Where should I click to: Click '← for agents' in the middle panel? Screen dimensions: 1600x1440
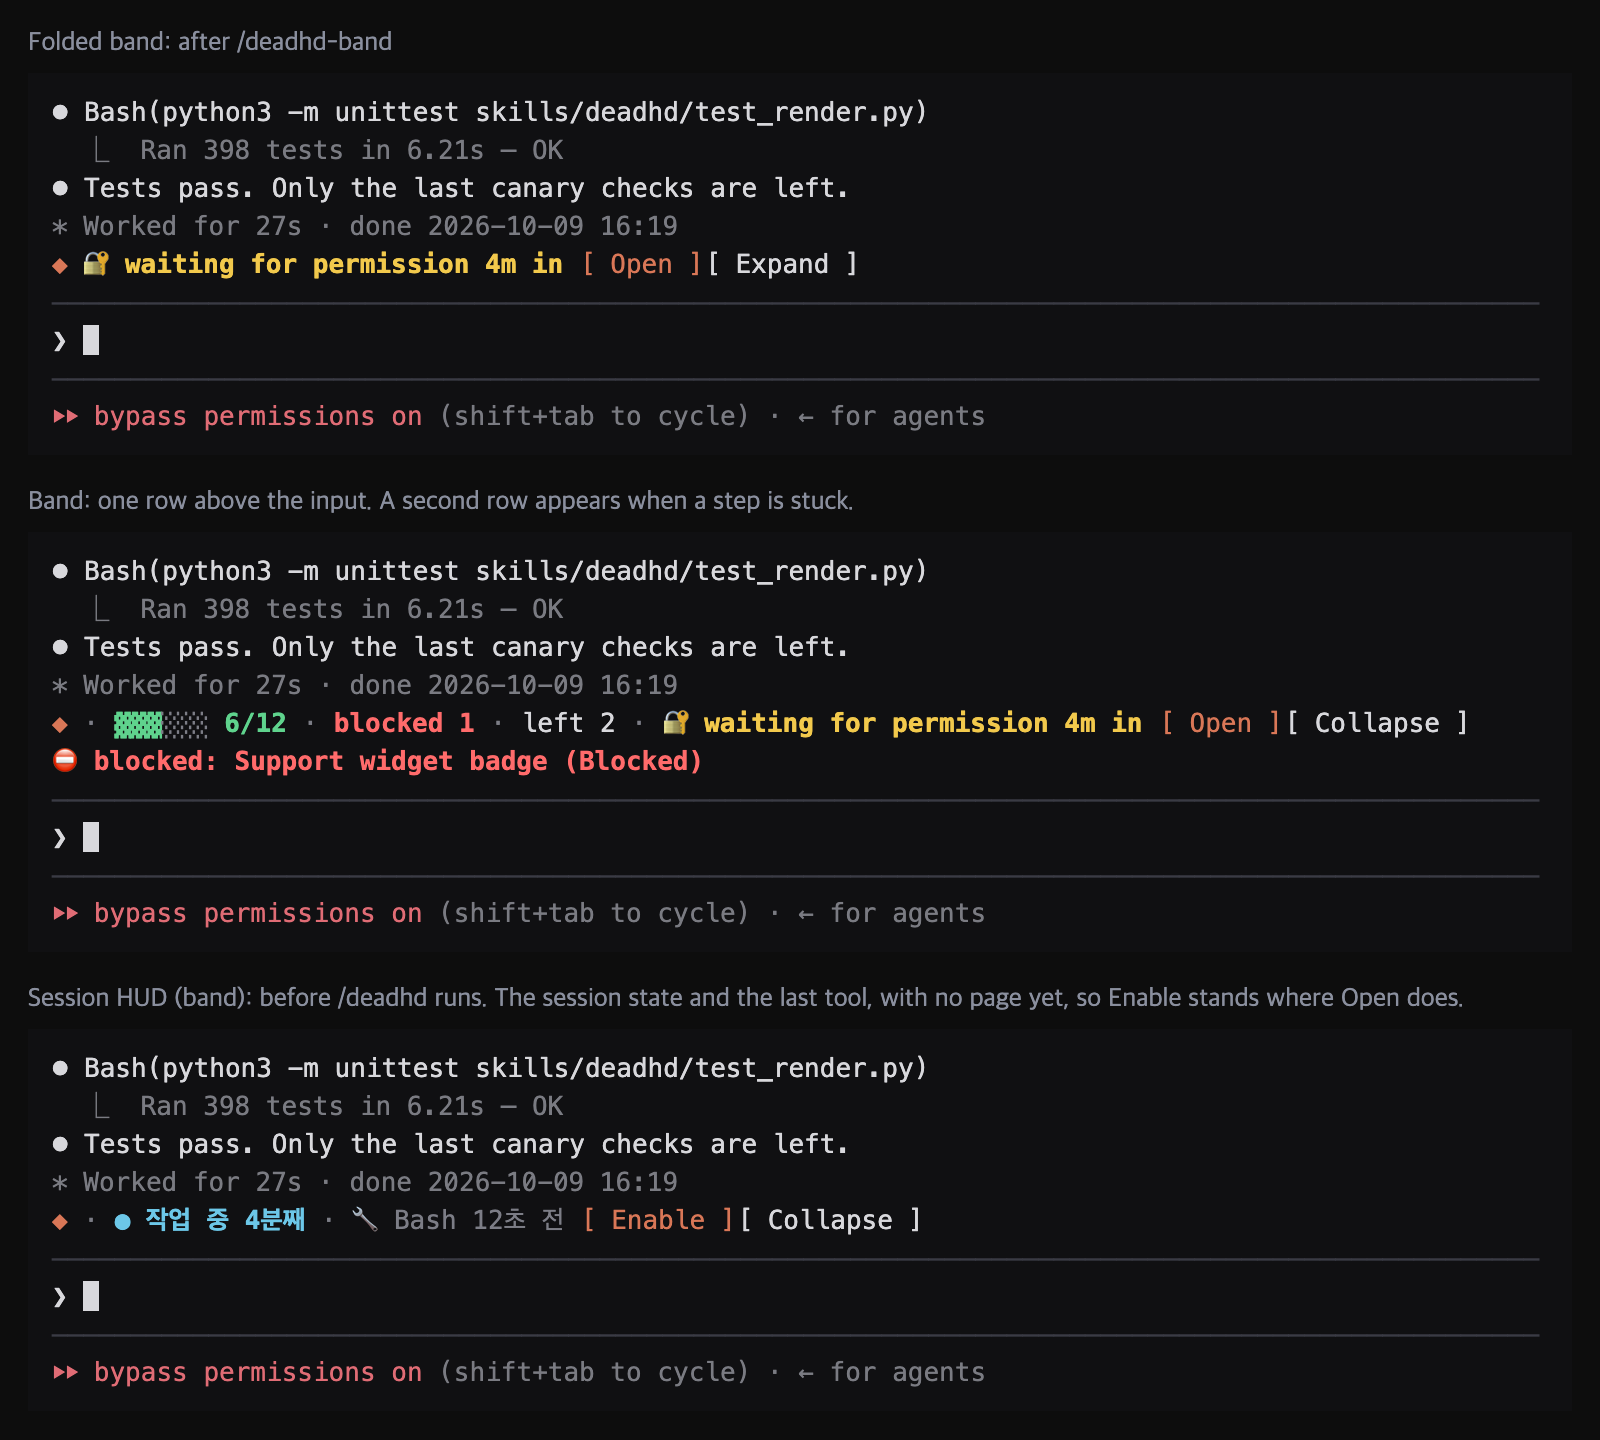(891, 913)
